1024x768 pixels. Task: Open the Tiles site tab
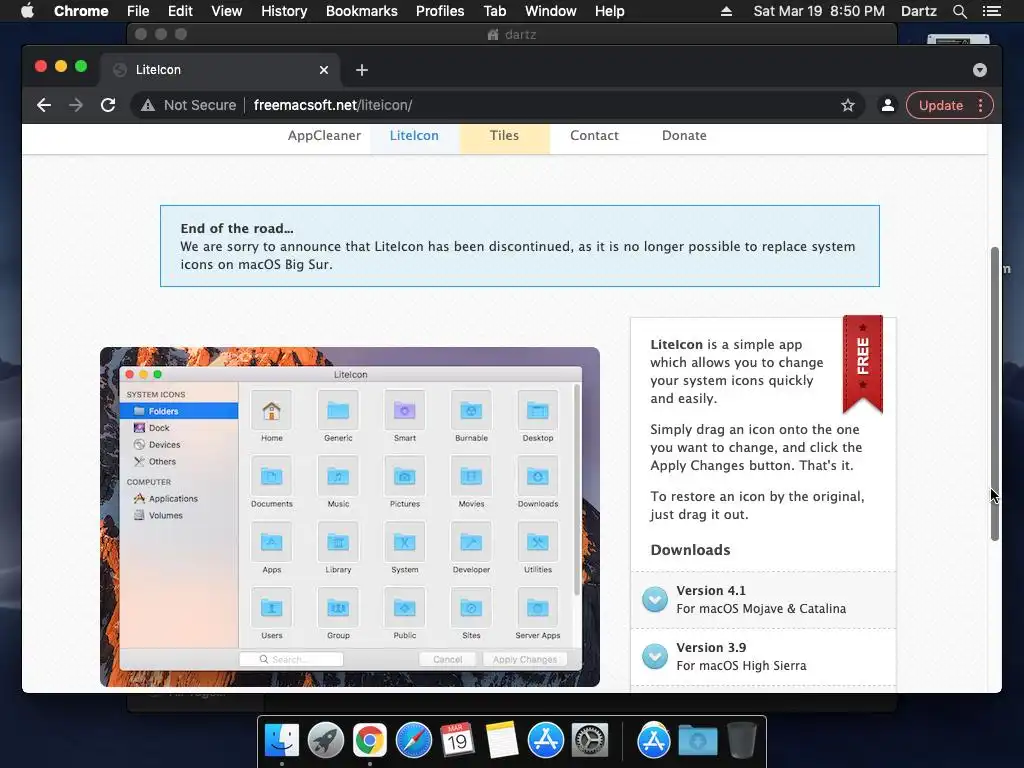point(504,136)
